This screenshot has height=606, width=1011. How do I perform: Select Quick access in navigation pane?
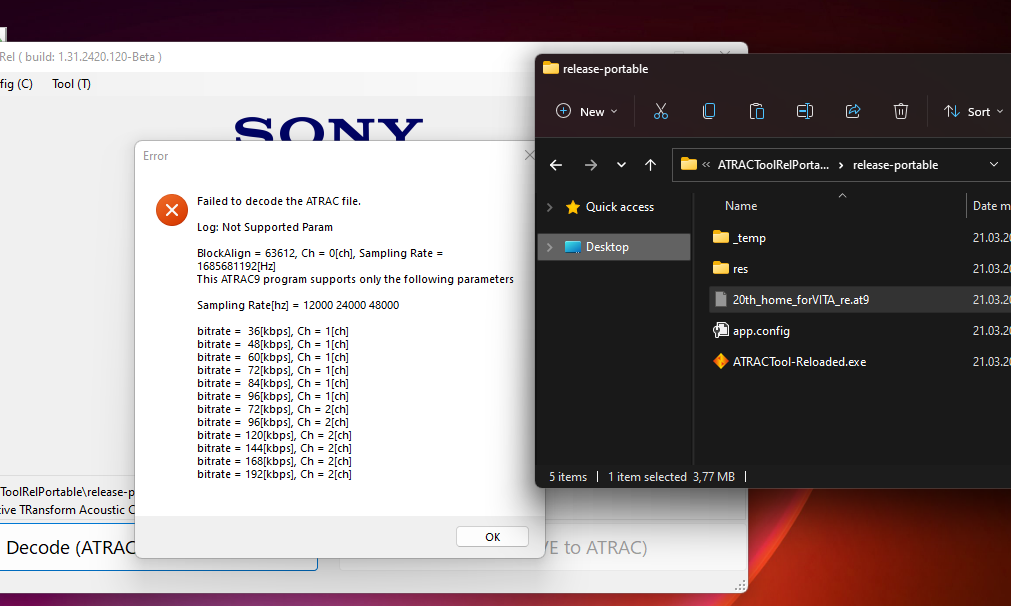(619, 207)
